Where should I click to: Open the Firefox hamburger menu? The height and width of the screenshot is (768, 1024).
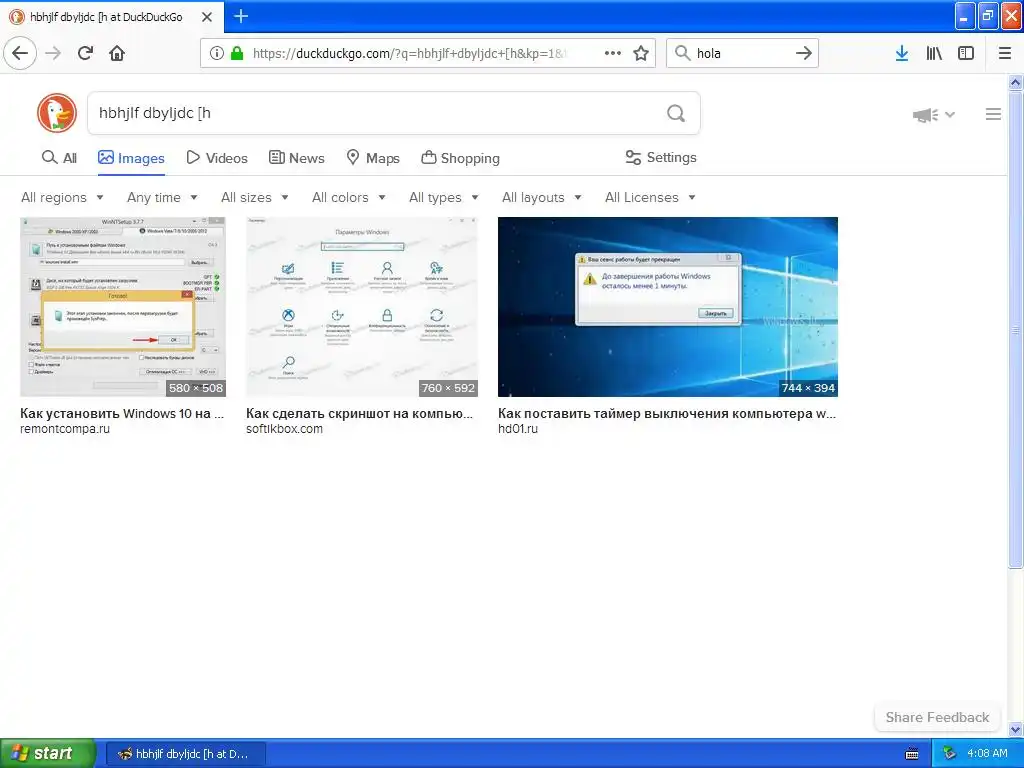[x=1005, y=54]
